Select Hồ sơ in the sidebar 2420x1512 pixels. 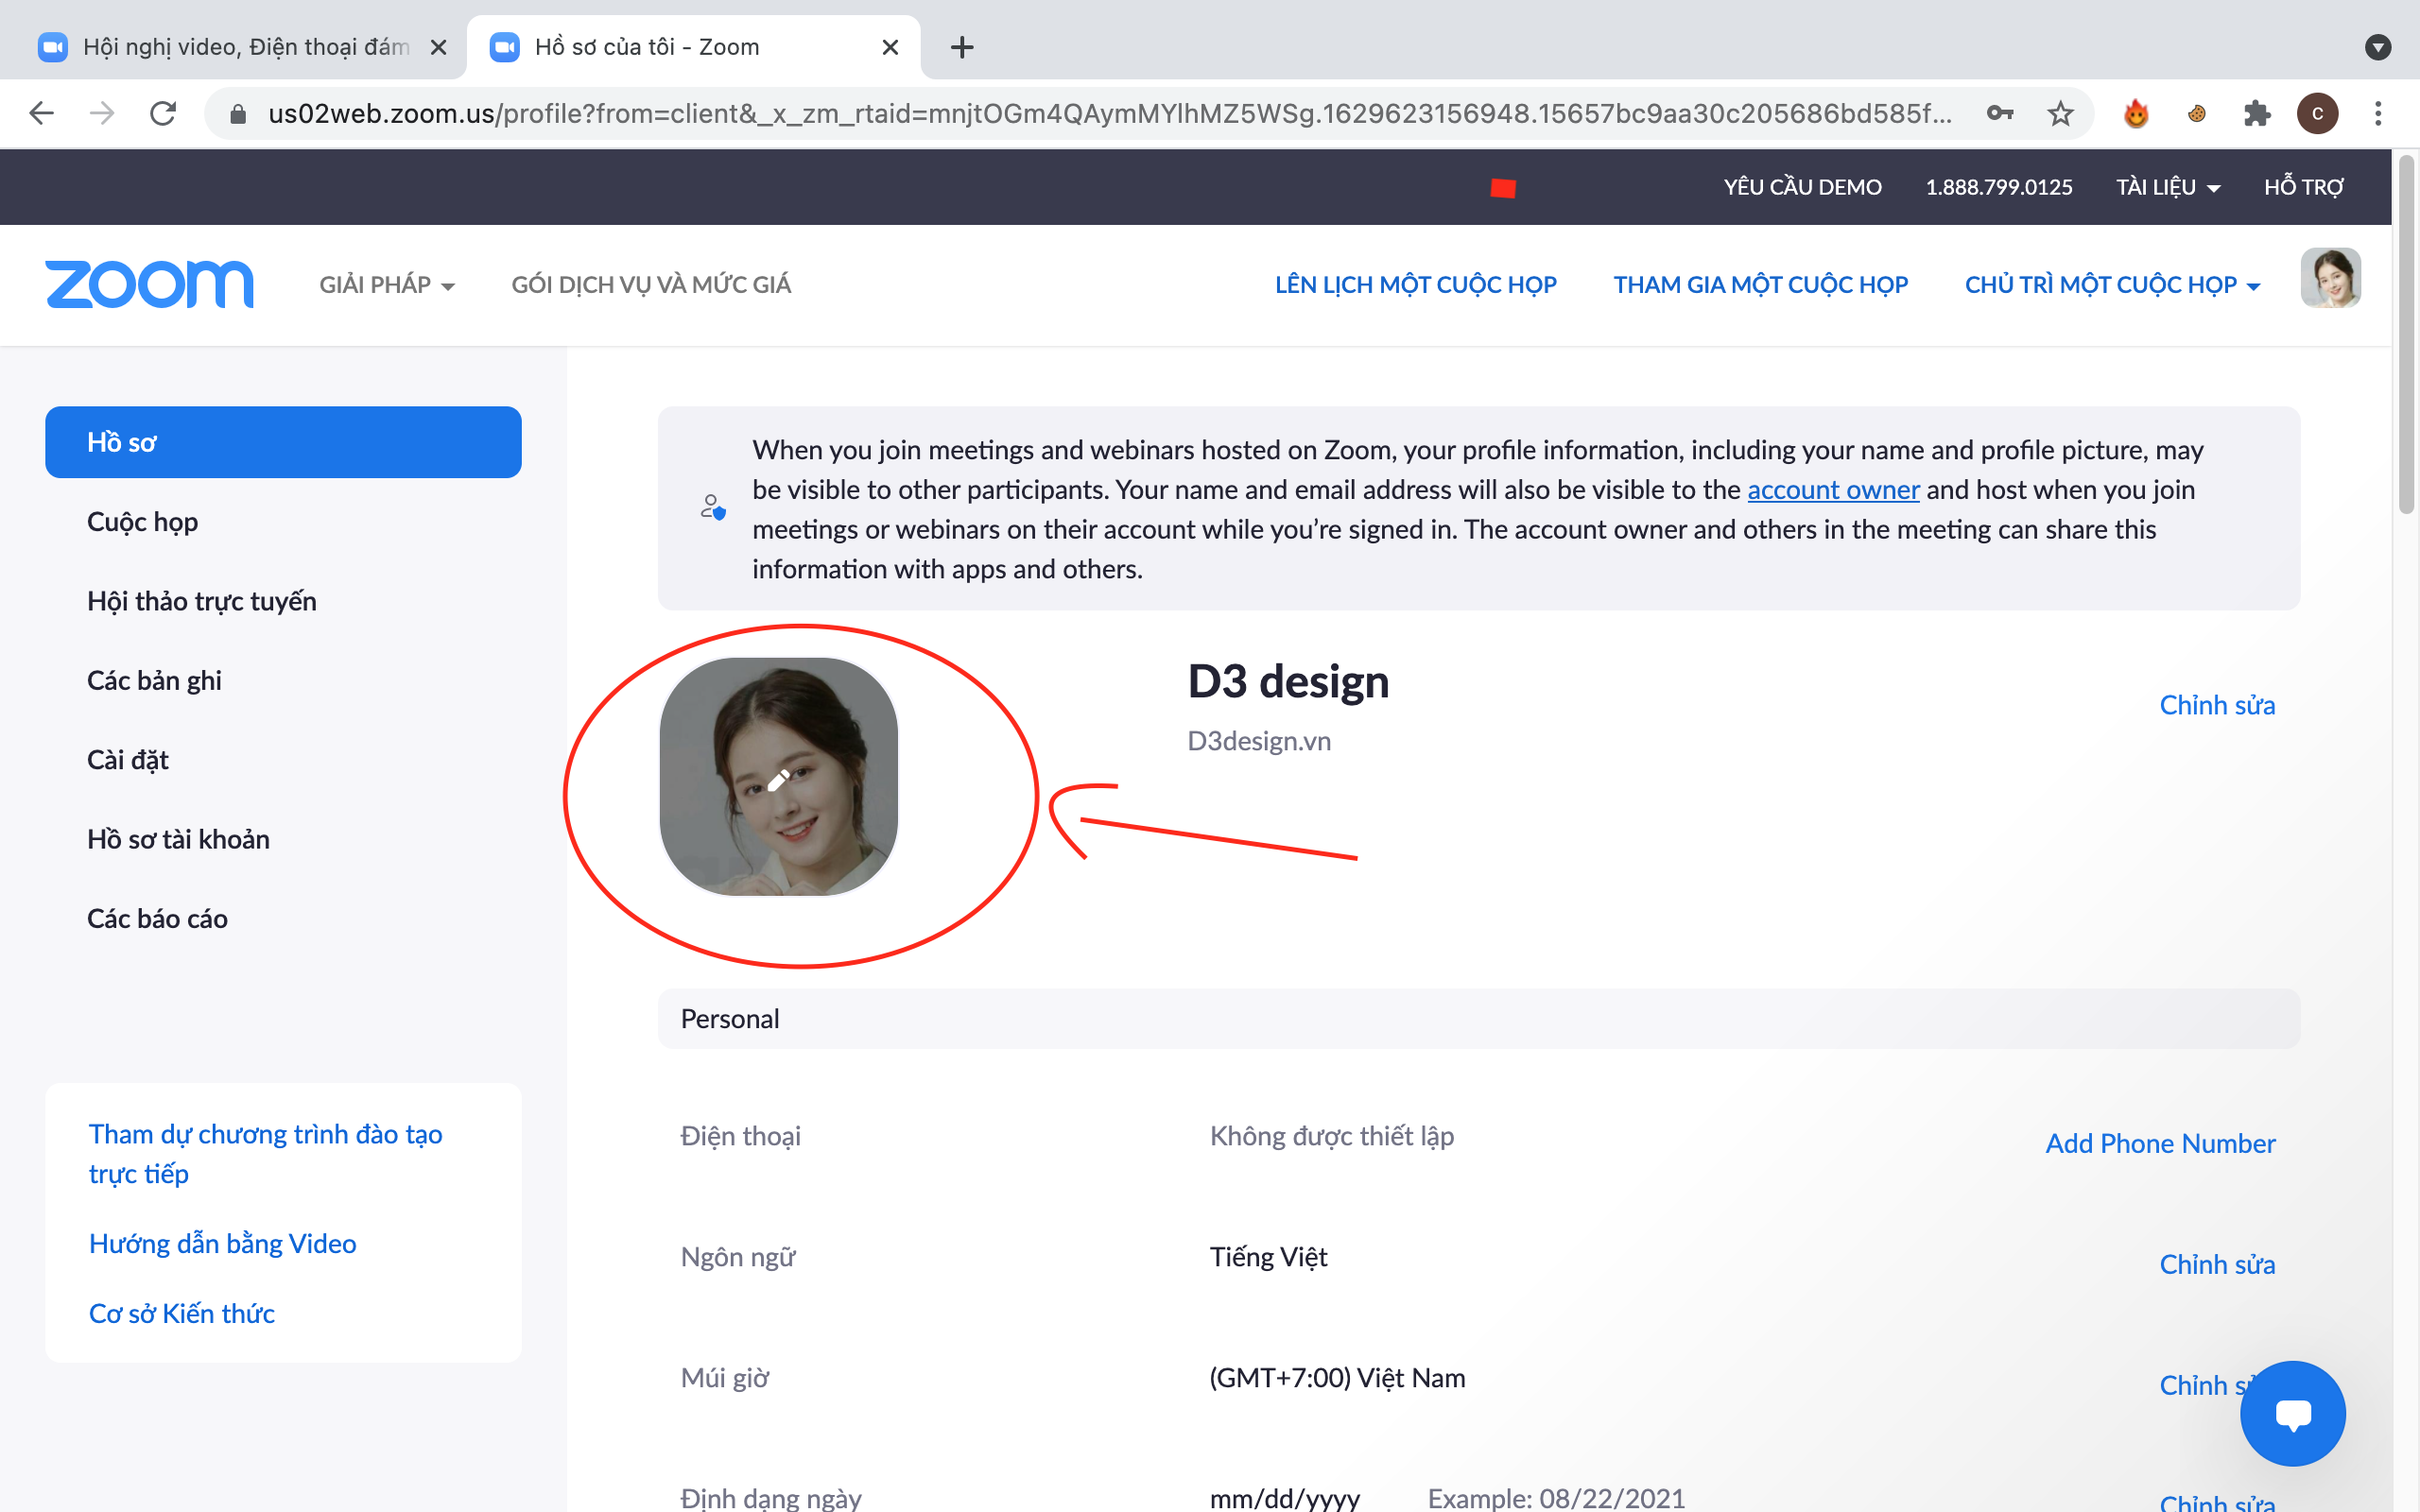[x=283, y=442]
